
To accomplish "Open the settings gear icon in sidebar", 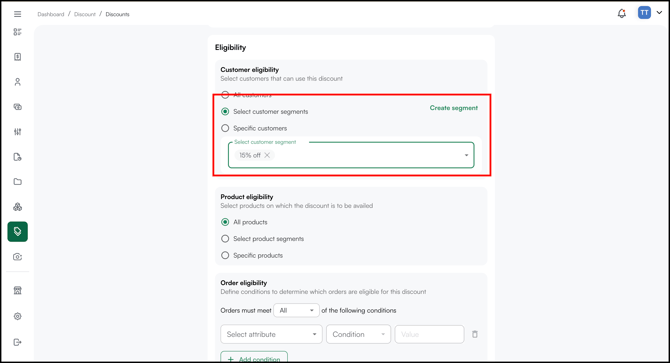I will (x=18, y=316).
